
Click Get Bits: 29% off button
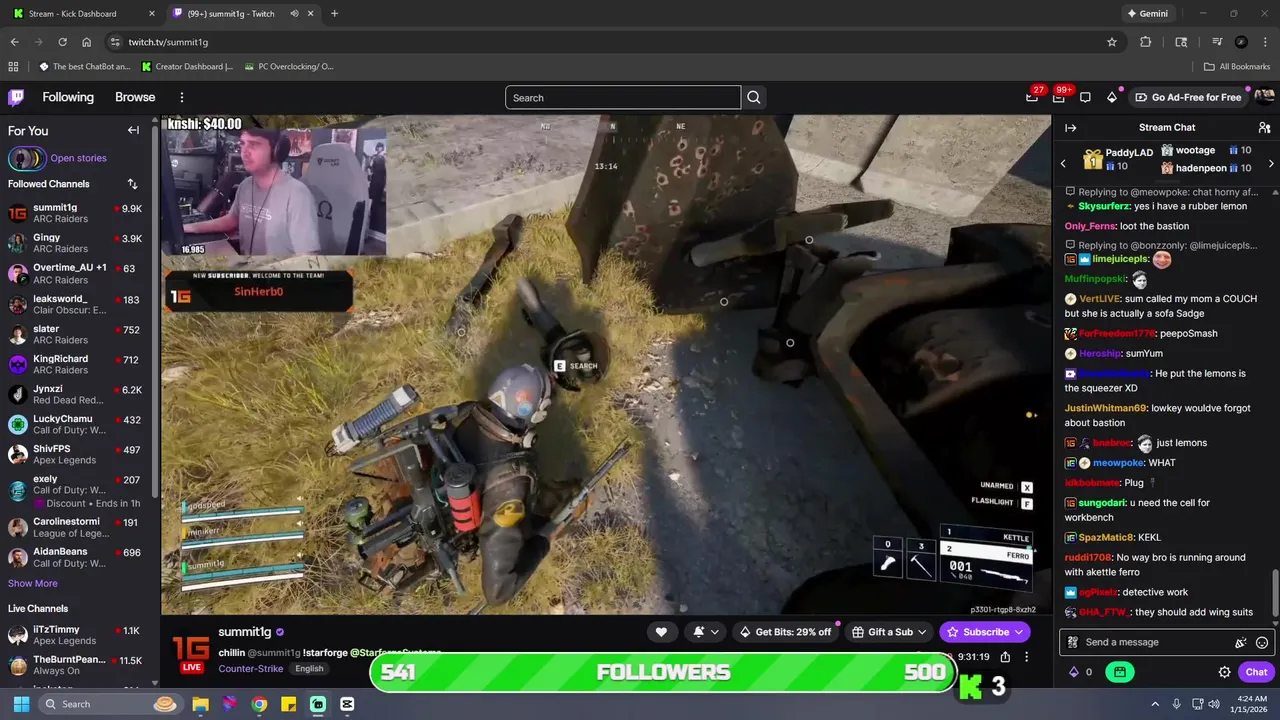coord(785,632)
